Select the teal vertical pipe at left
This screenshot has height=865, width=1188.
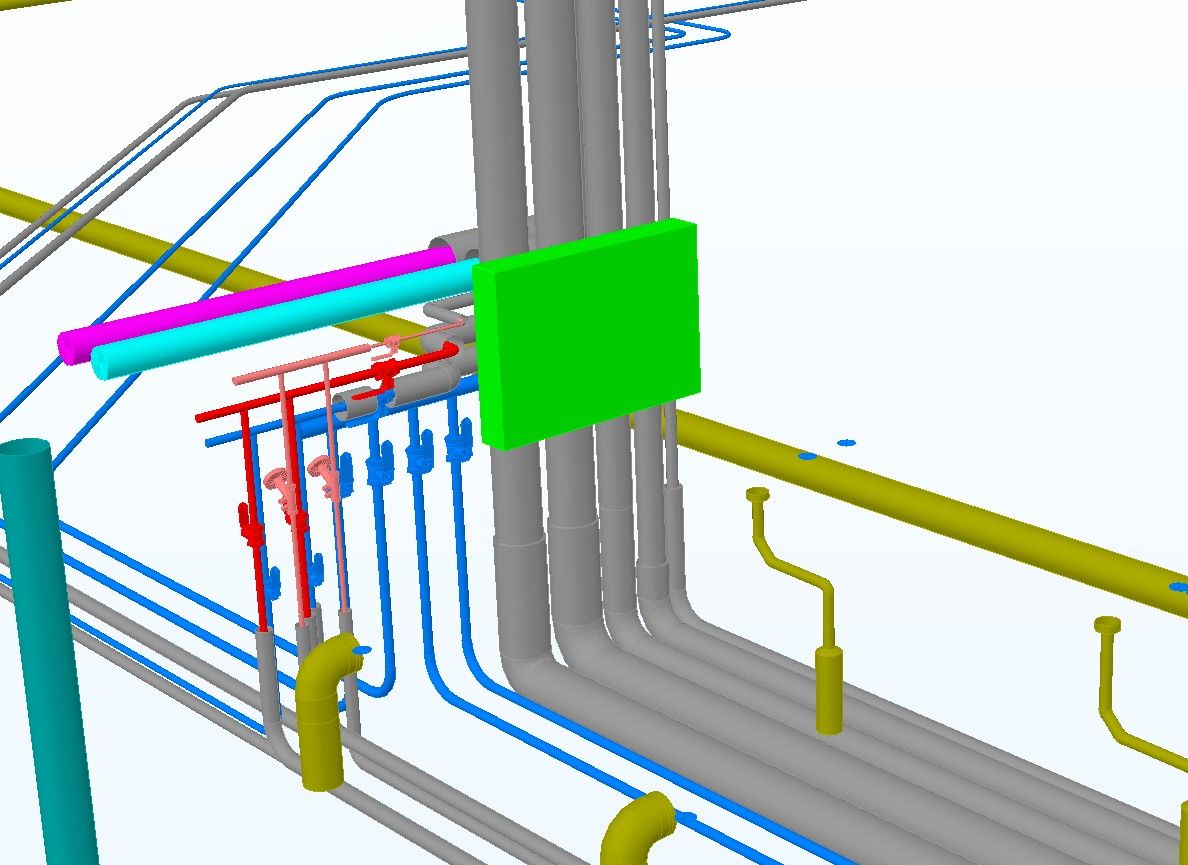(47, 650)
